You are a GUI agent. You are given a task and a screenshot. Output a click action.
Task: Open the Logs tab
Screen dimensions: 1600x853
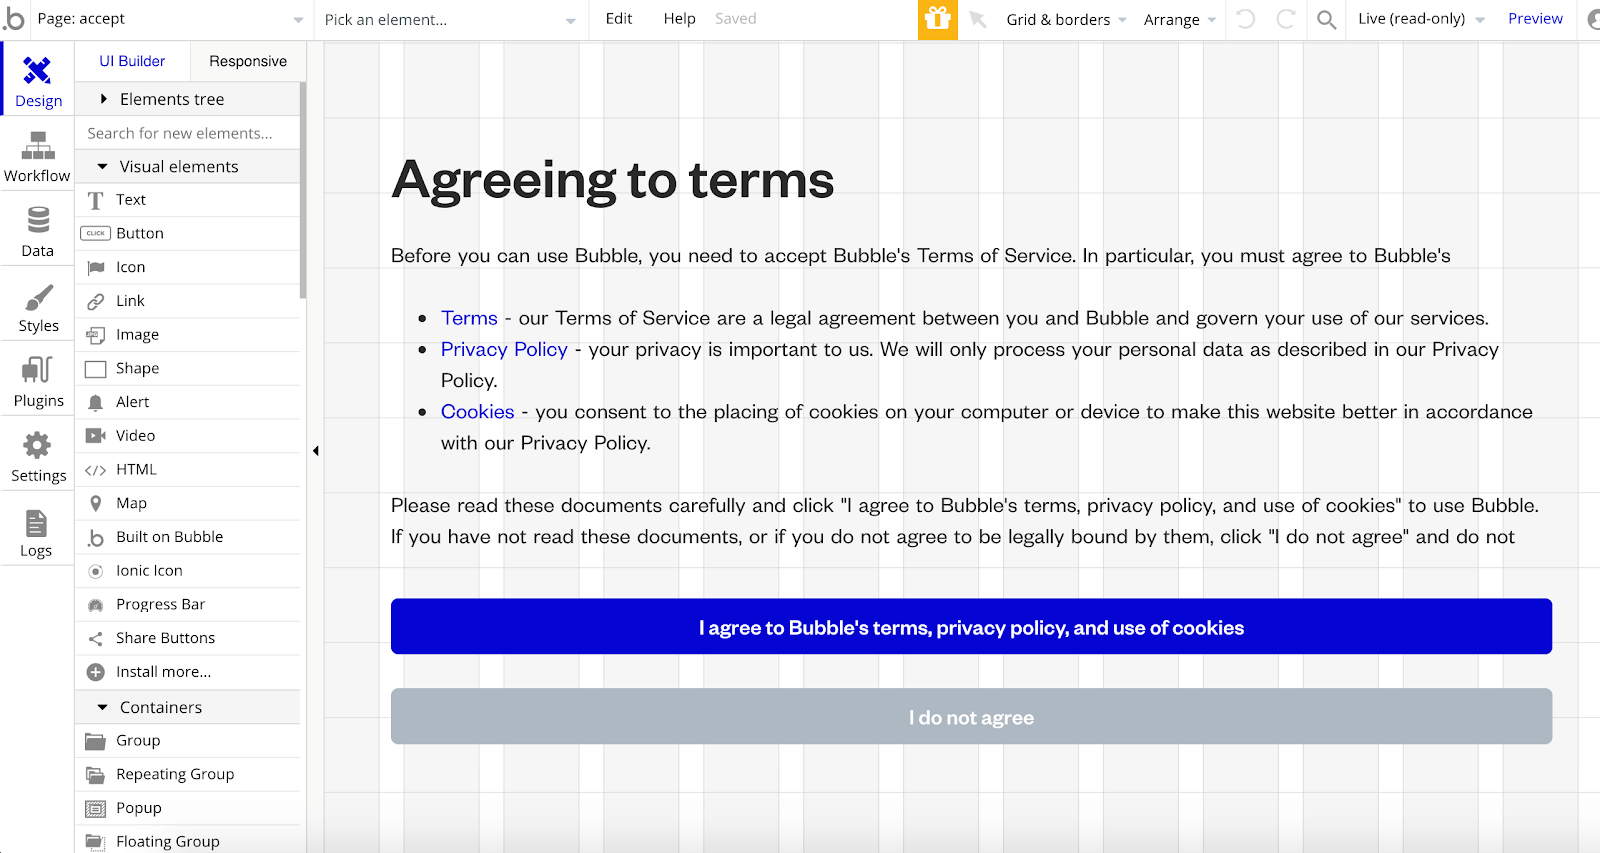tap(38, 531)
